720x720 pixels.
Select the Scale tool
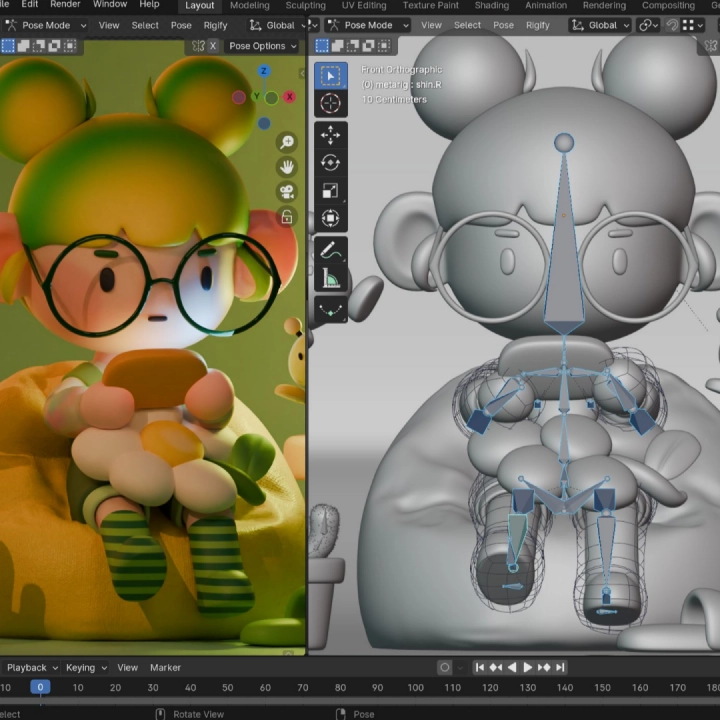[330, 190]
